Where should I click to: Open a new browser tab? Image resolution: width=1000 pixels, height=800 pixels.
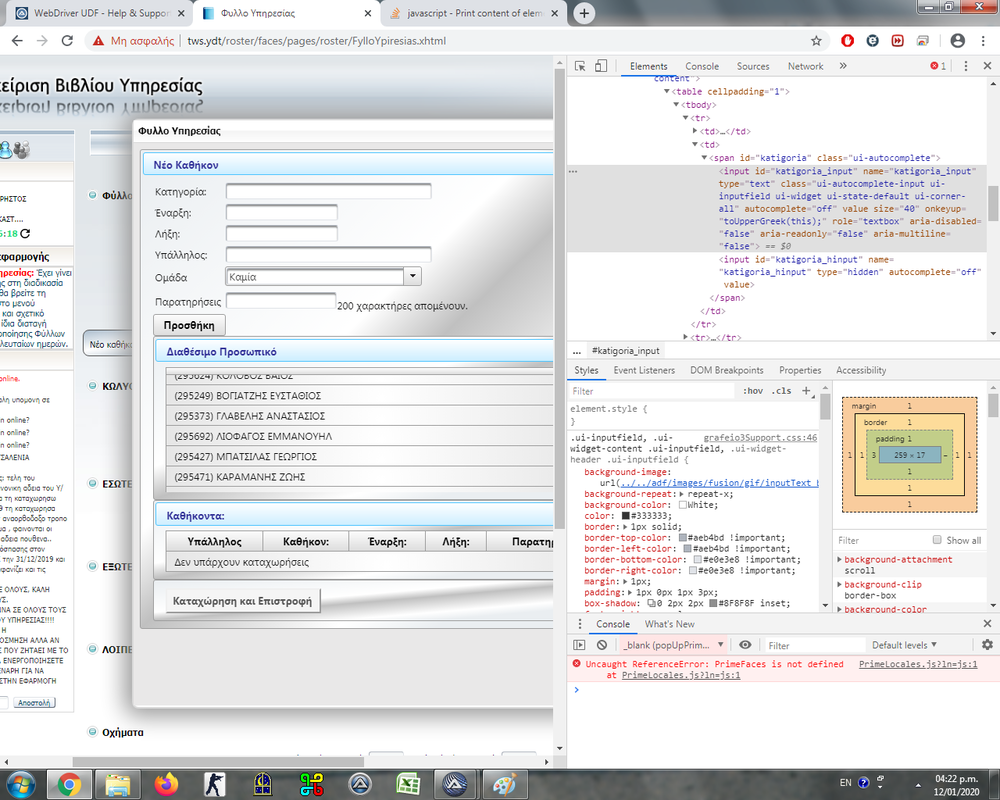pyautogui.click(x=584, y=13)
